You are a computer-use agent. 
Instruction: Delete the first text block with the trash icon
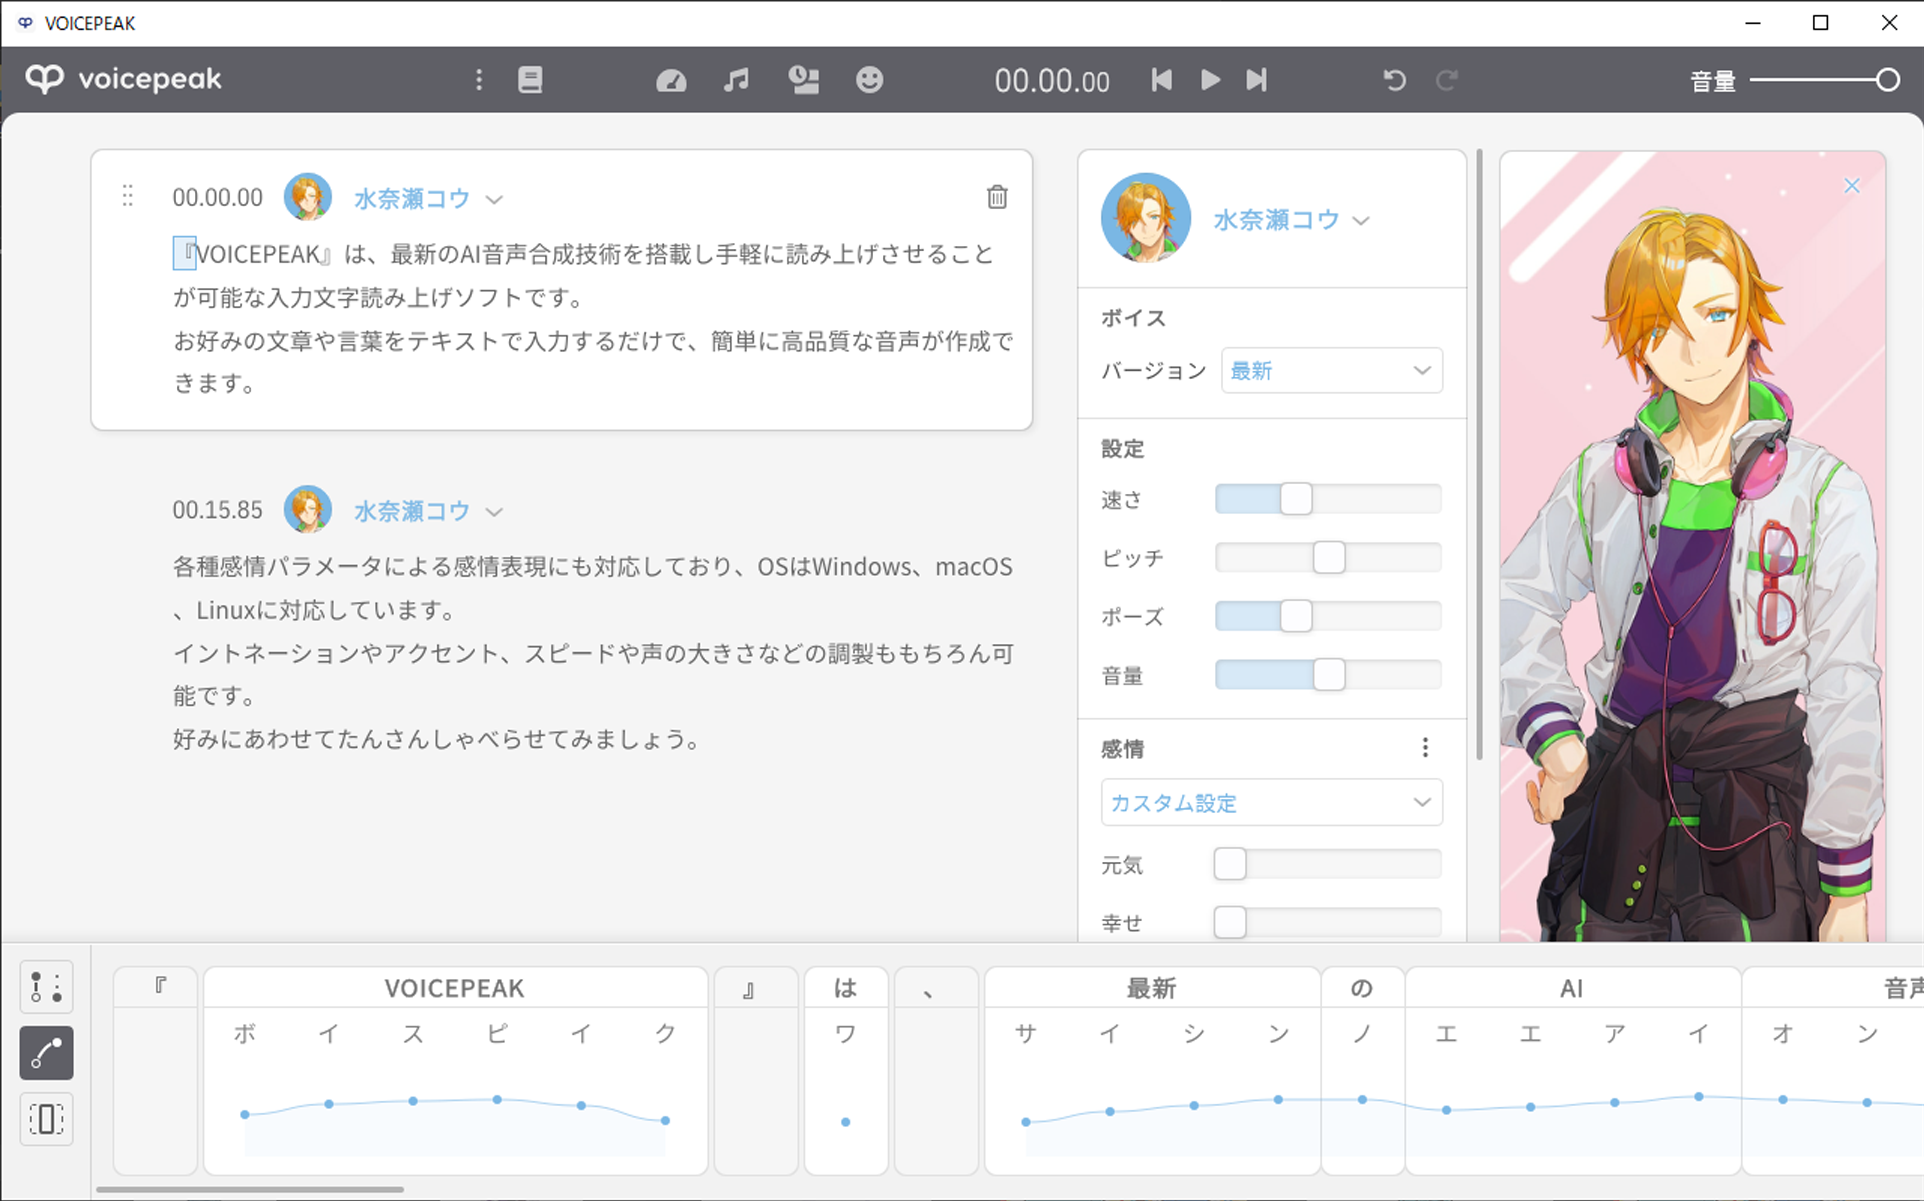[x=997, y=197]
